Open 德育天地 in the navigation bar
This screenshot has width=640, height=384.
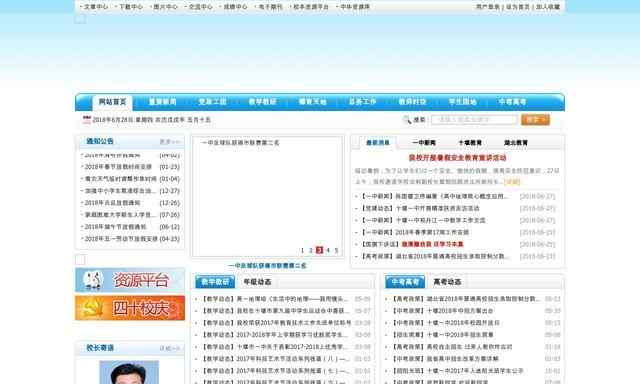tap(312, 102)
